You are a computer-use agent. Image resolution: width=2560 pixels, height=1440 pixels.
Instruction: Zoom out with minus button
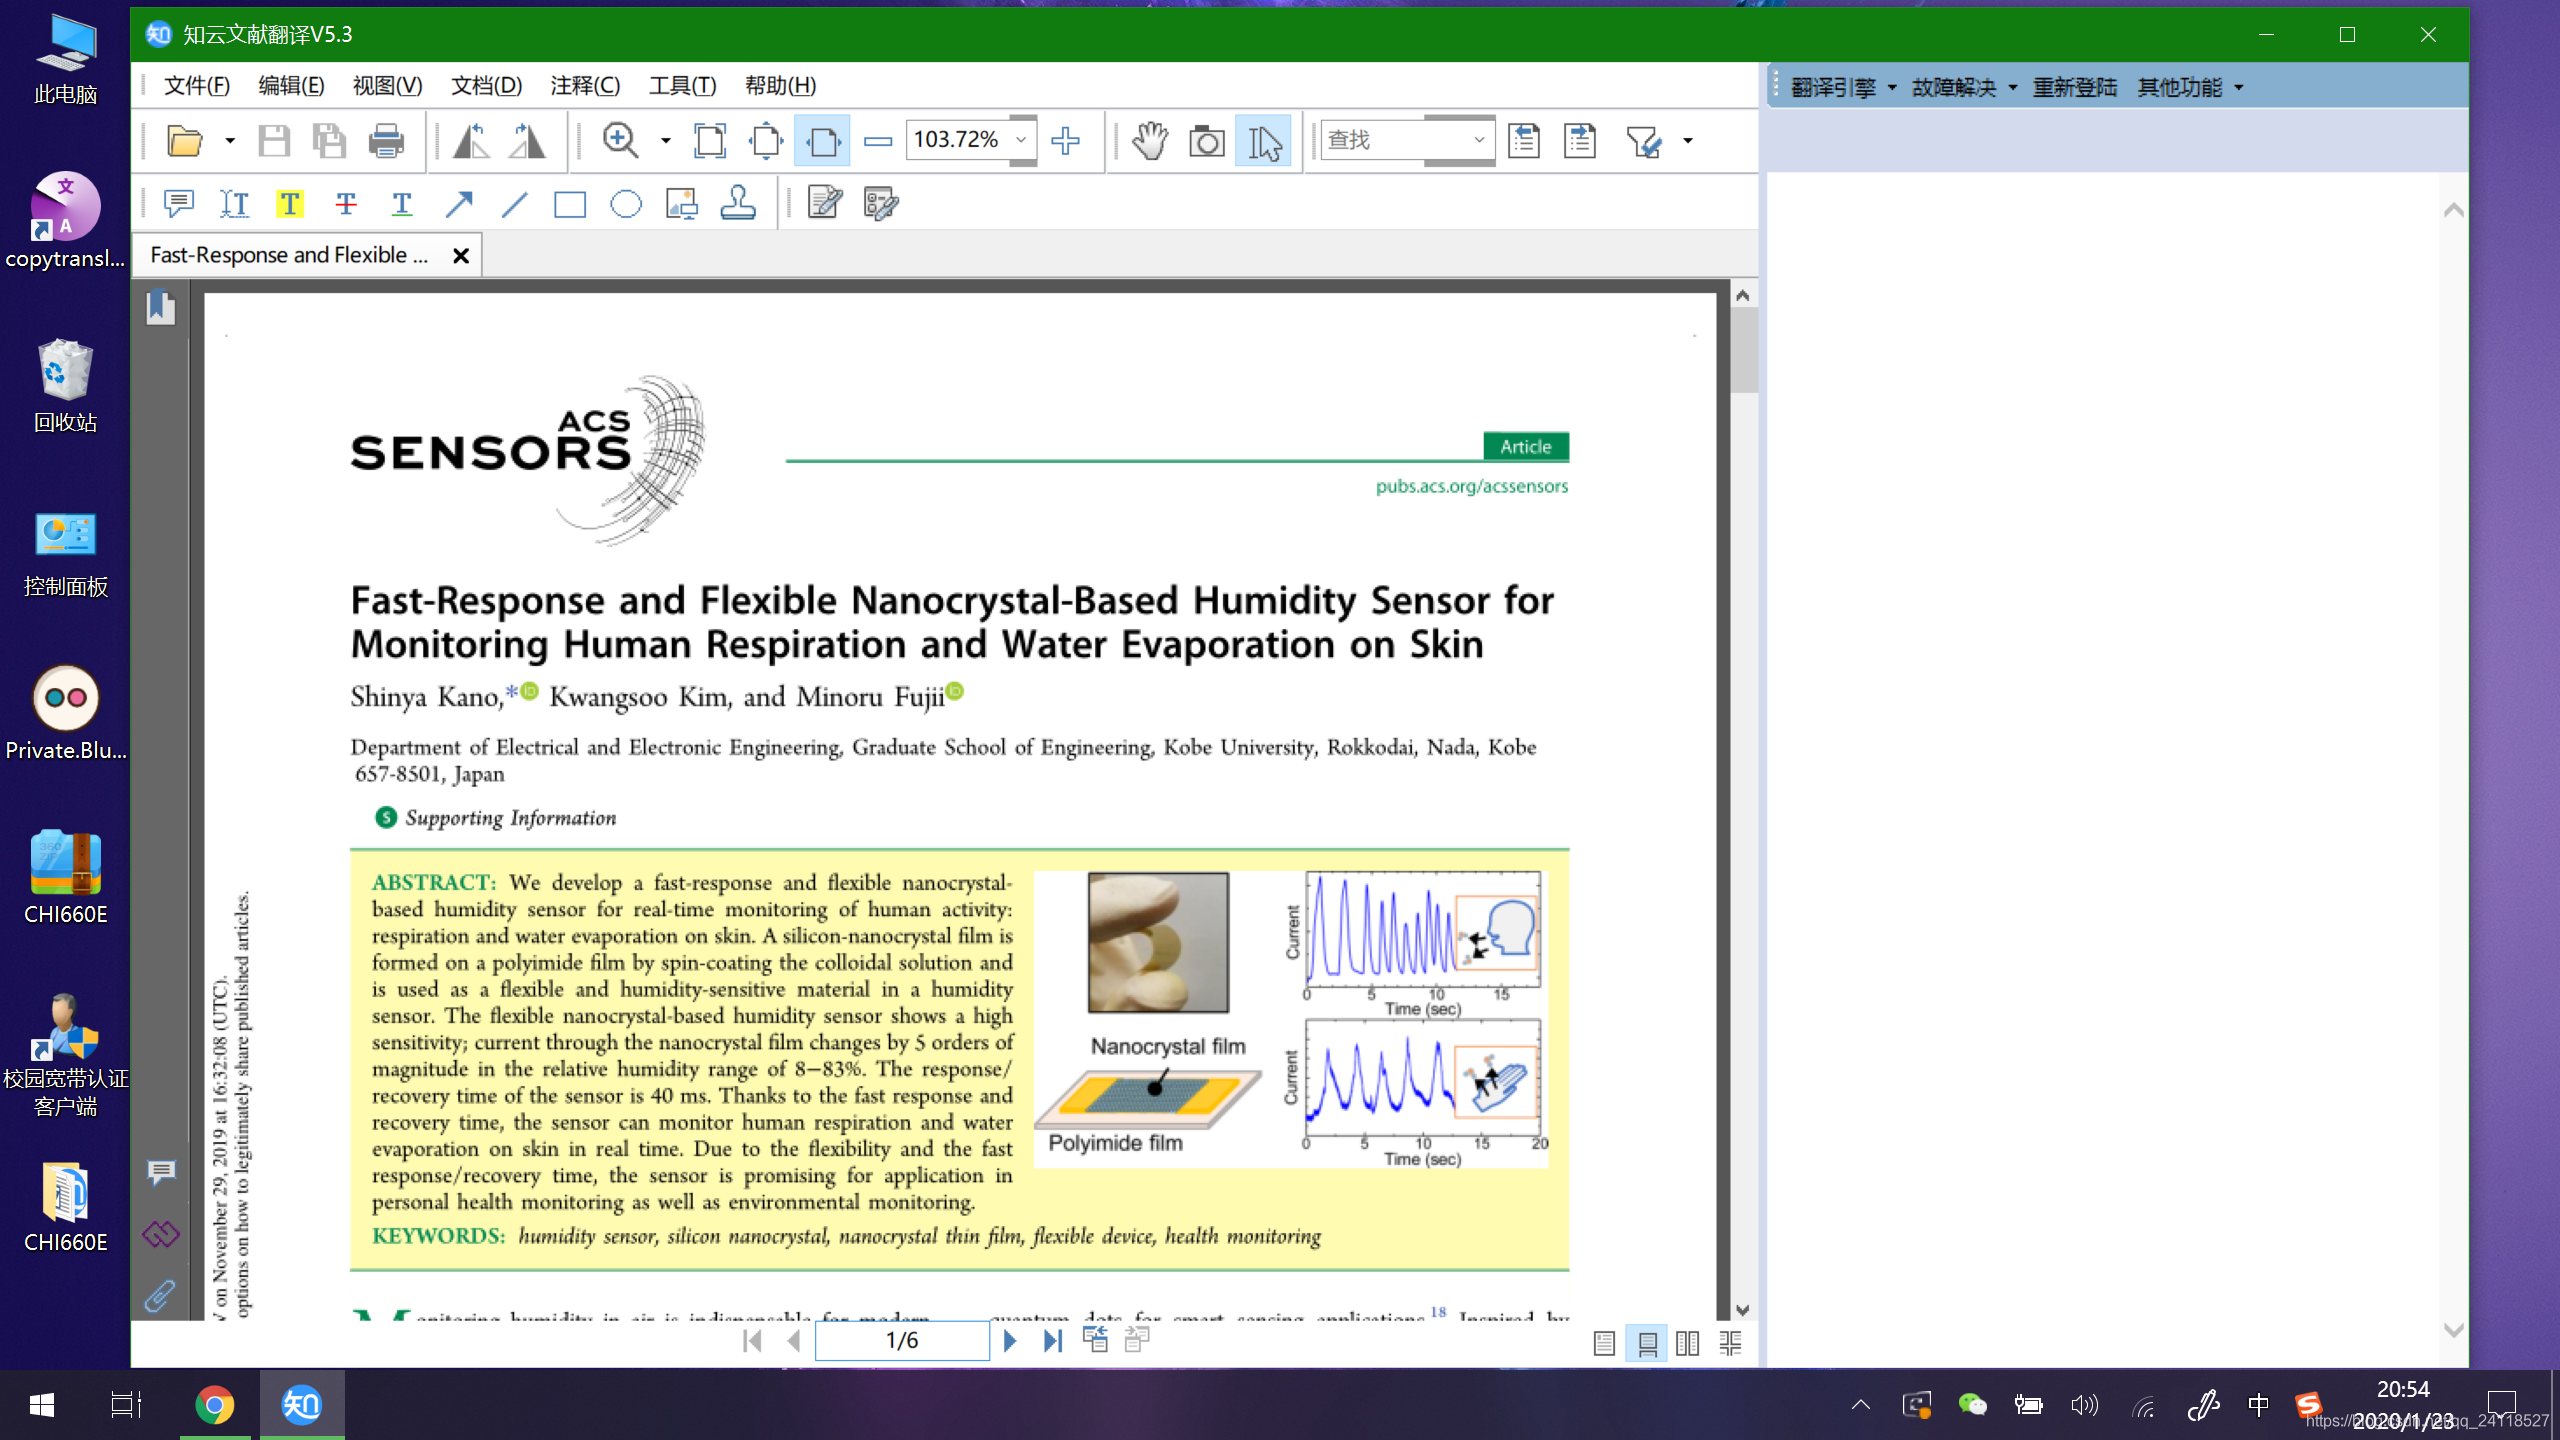877,141
